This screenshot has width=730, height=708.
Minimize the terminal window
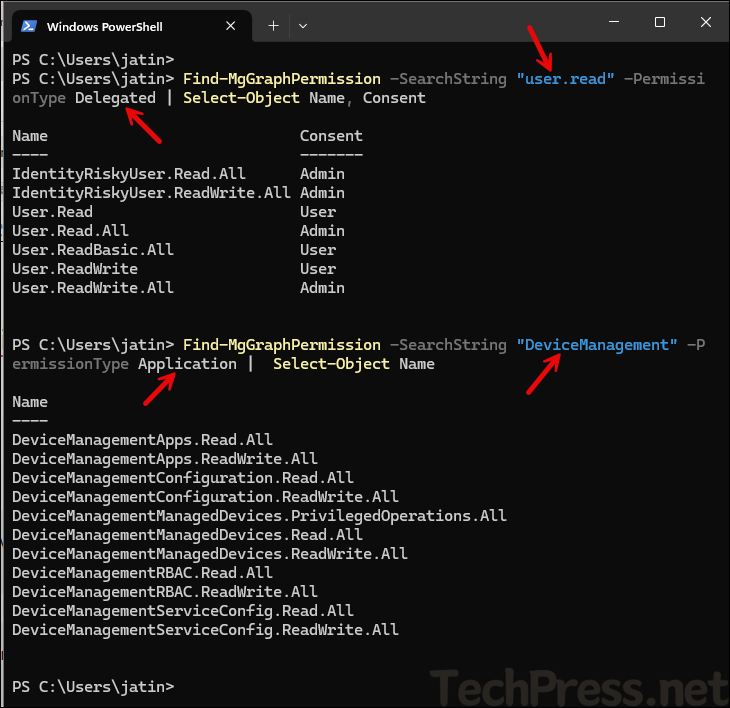point(611,22)
